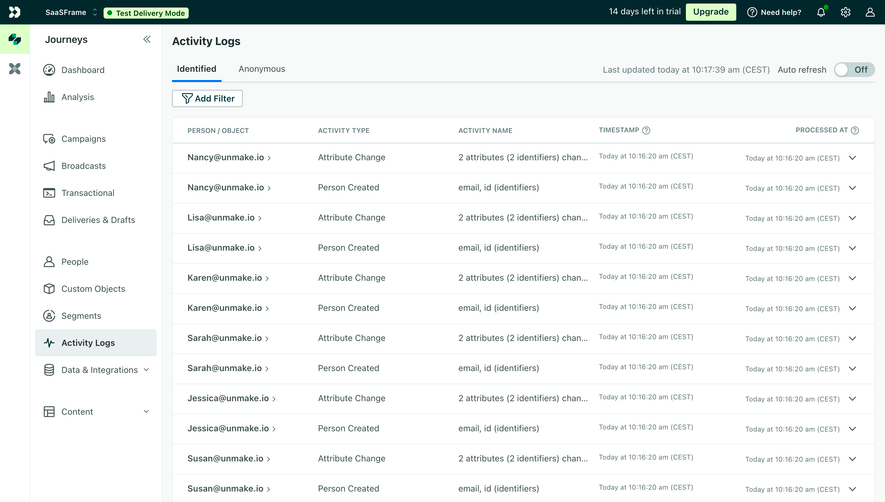Click the Customer.io logo in top bar
The width and height of the screenshot is (885, 502).
pos(15,12)
